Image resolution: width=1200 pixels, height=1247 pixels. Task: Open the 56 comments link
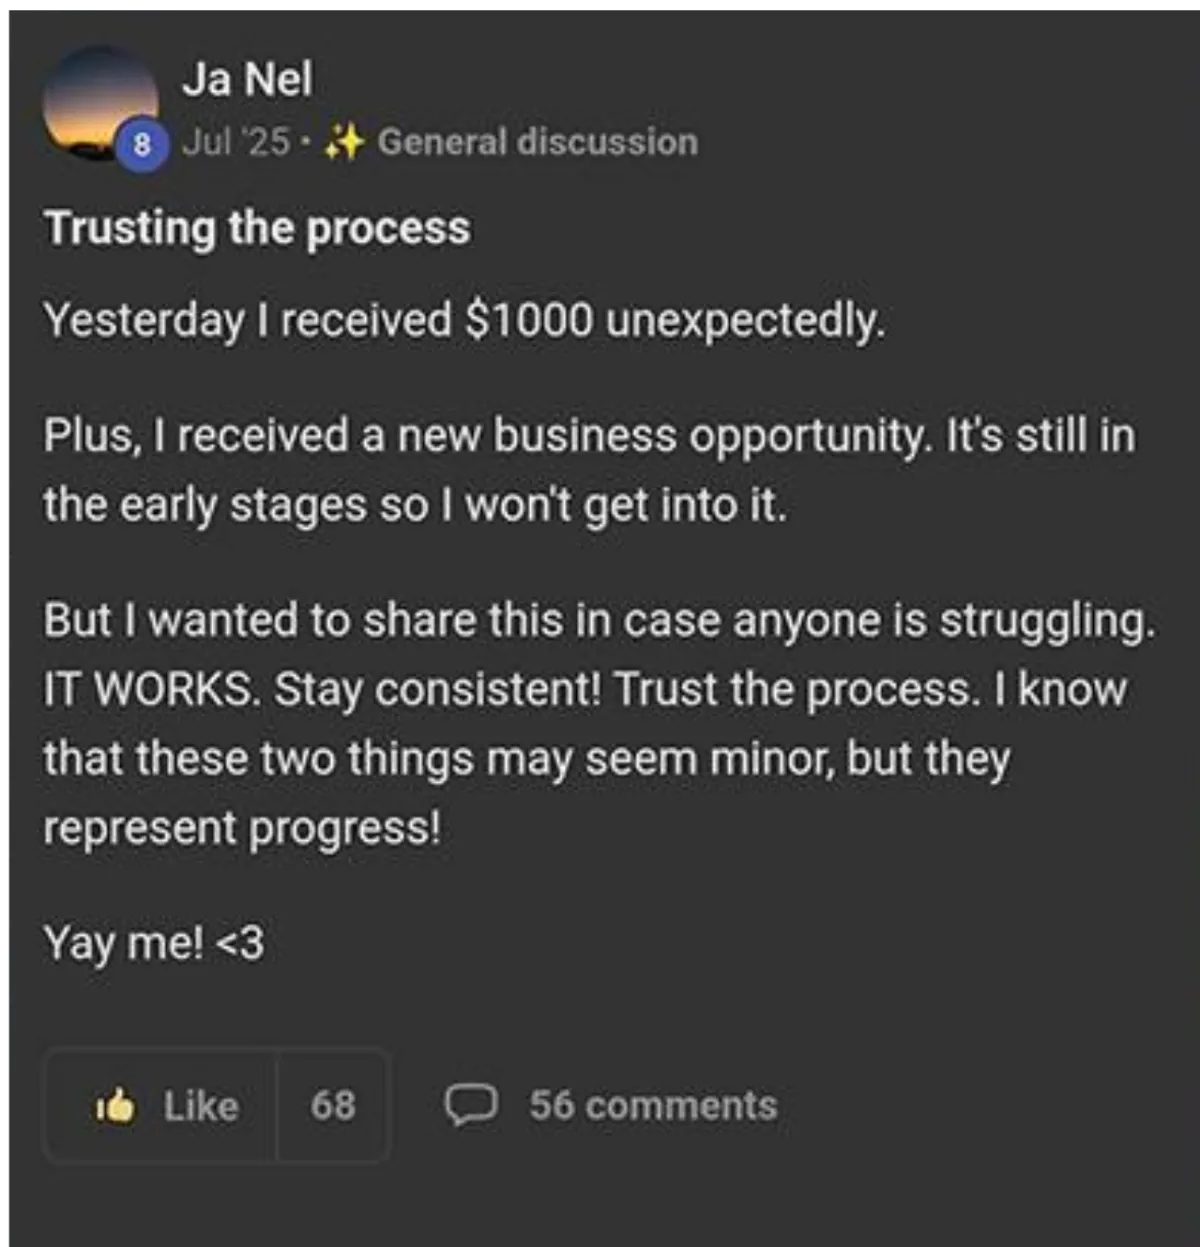(653, 1105)
